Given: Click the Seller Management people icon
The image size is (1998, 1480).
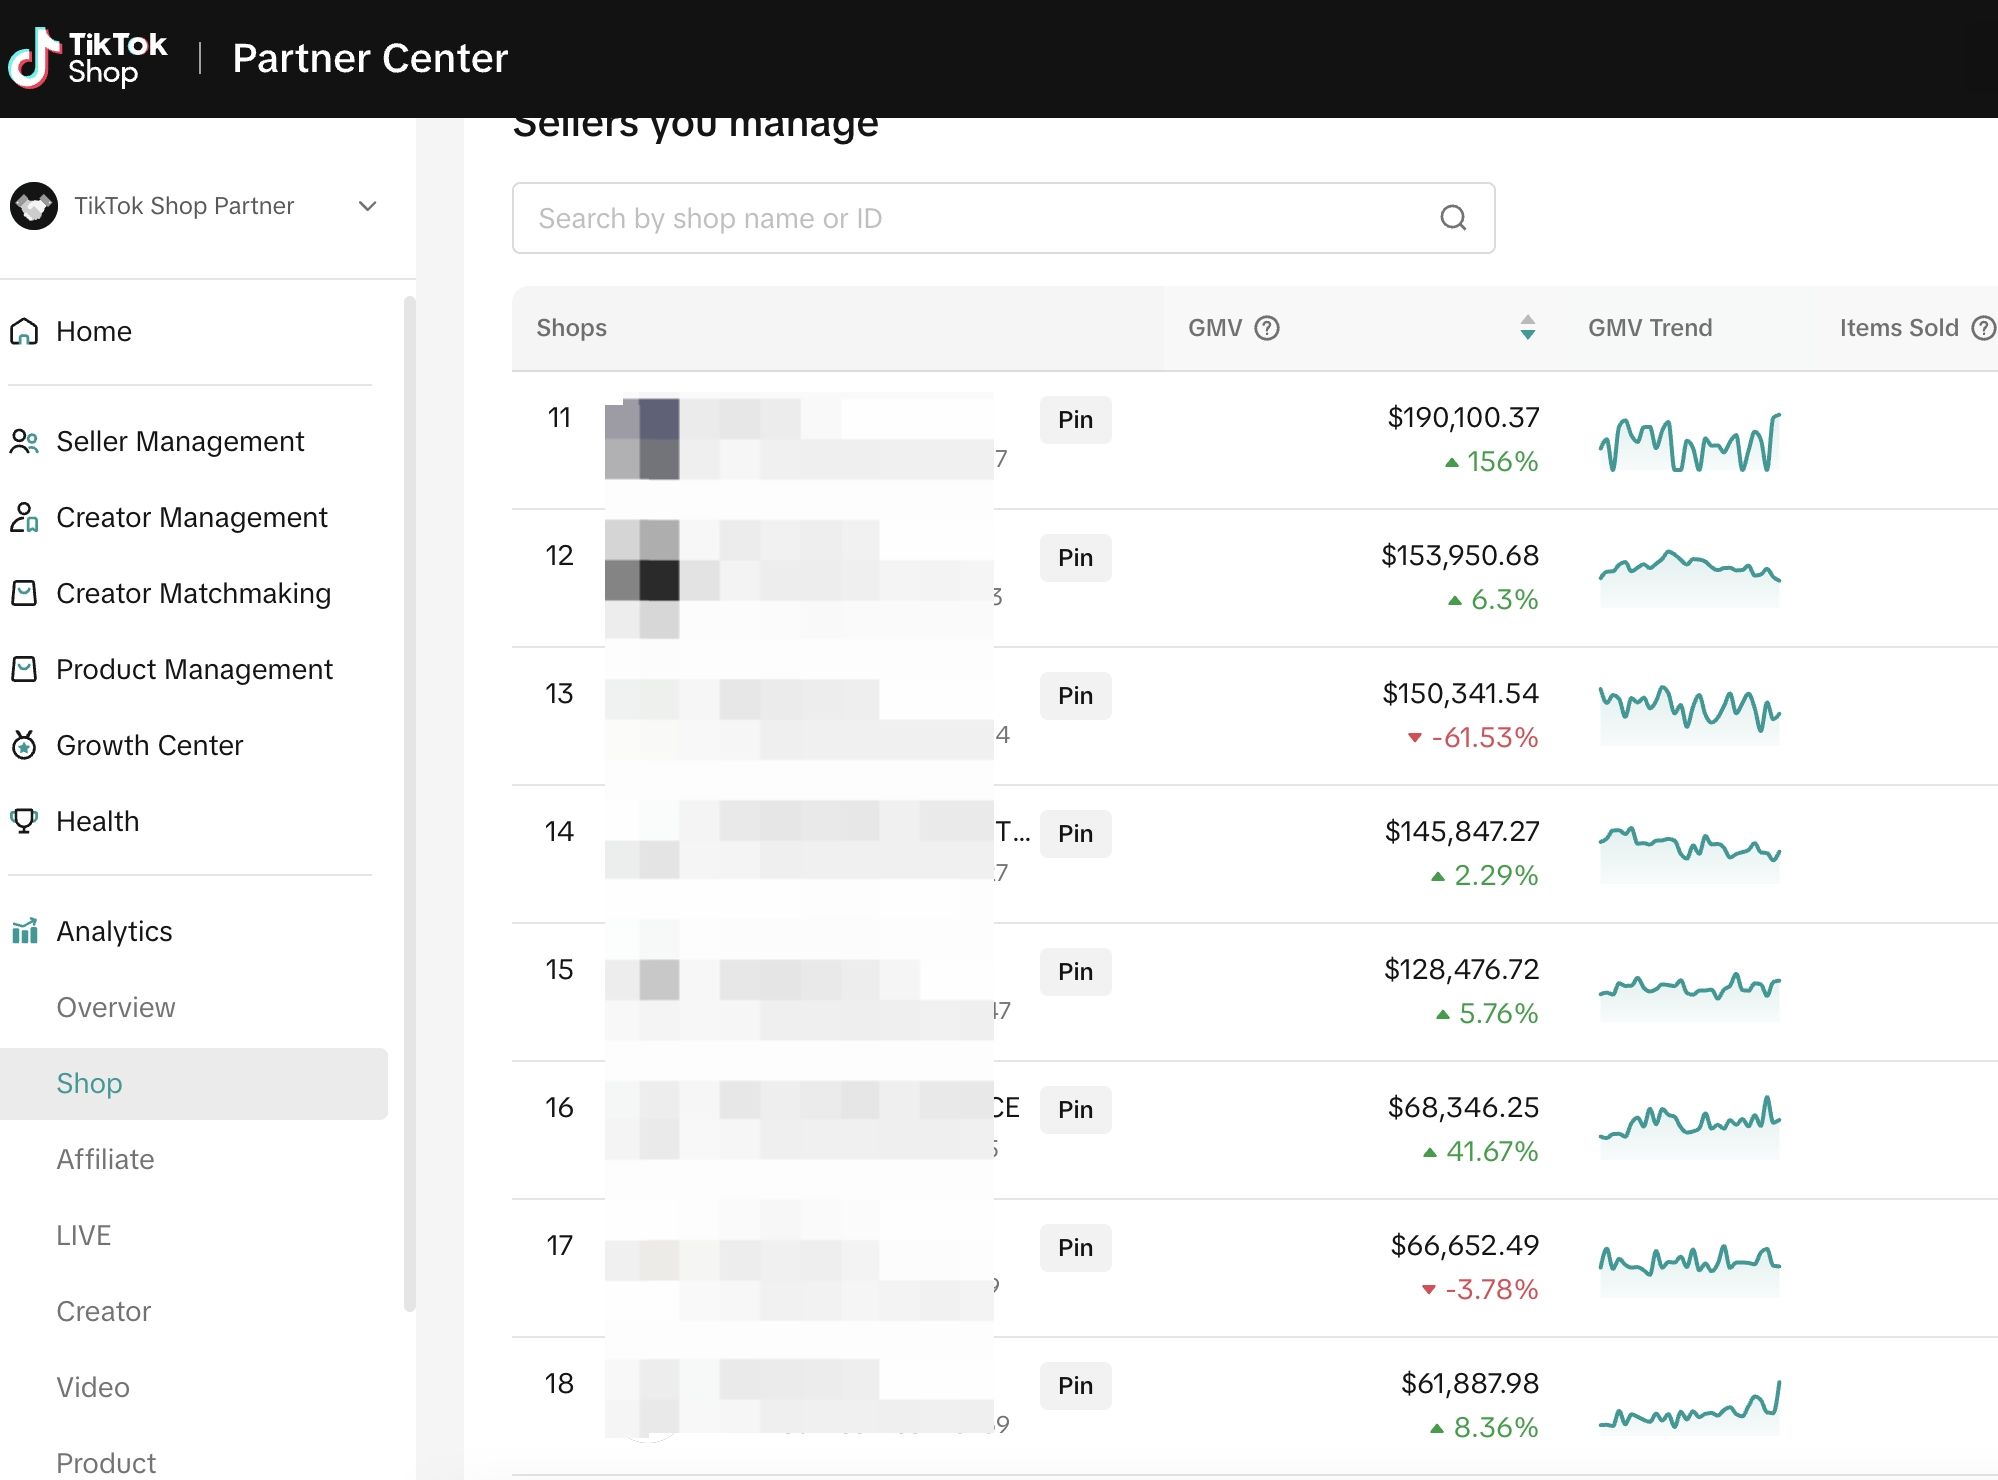Looking at the screenshot, I should point(24,441).
